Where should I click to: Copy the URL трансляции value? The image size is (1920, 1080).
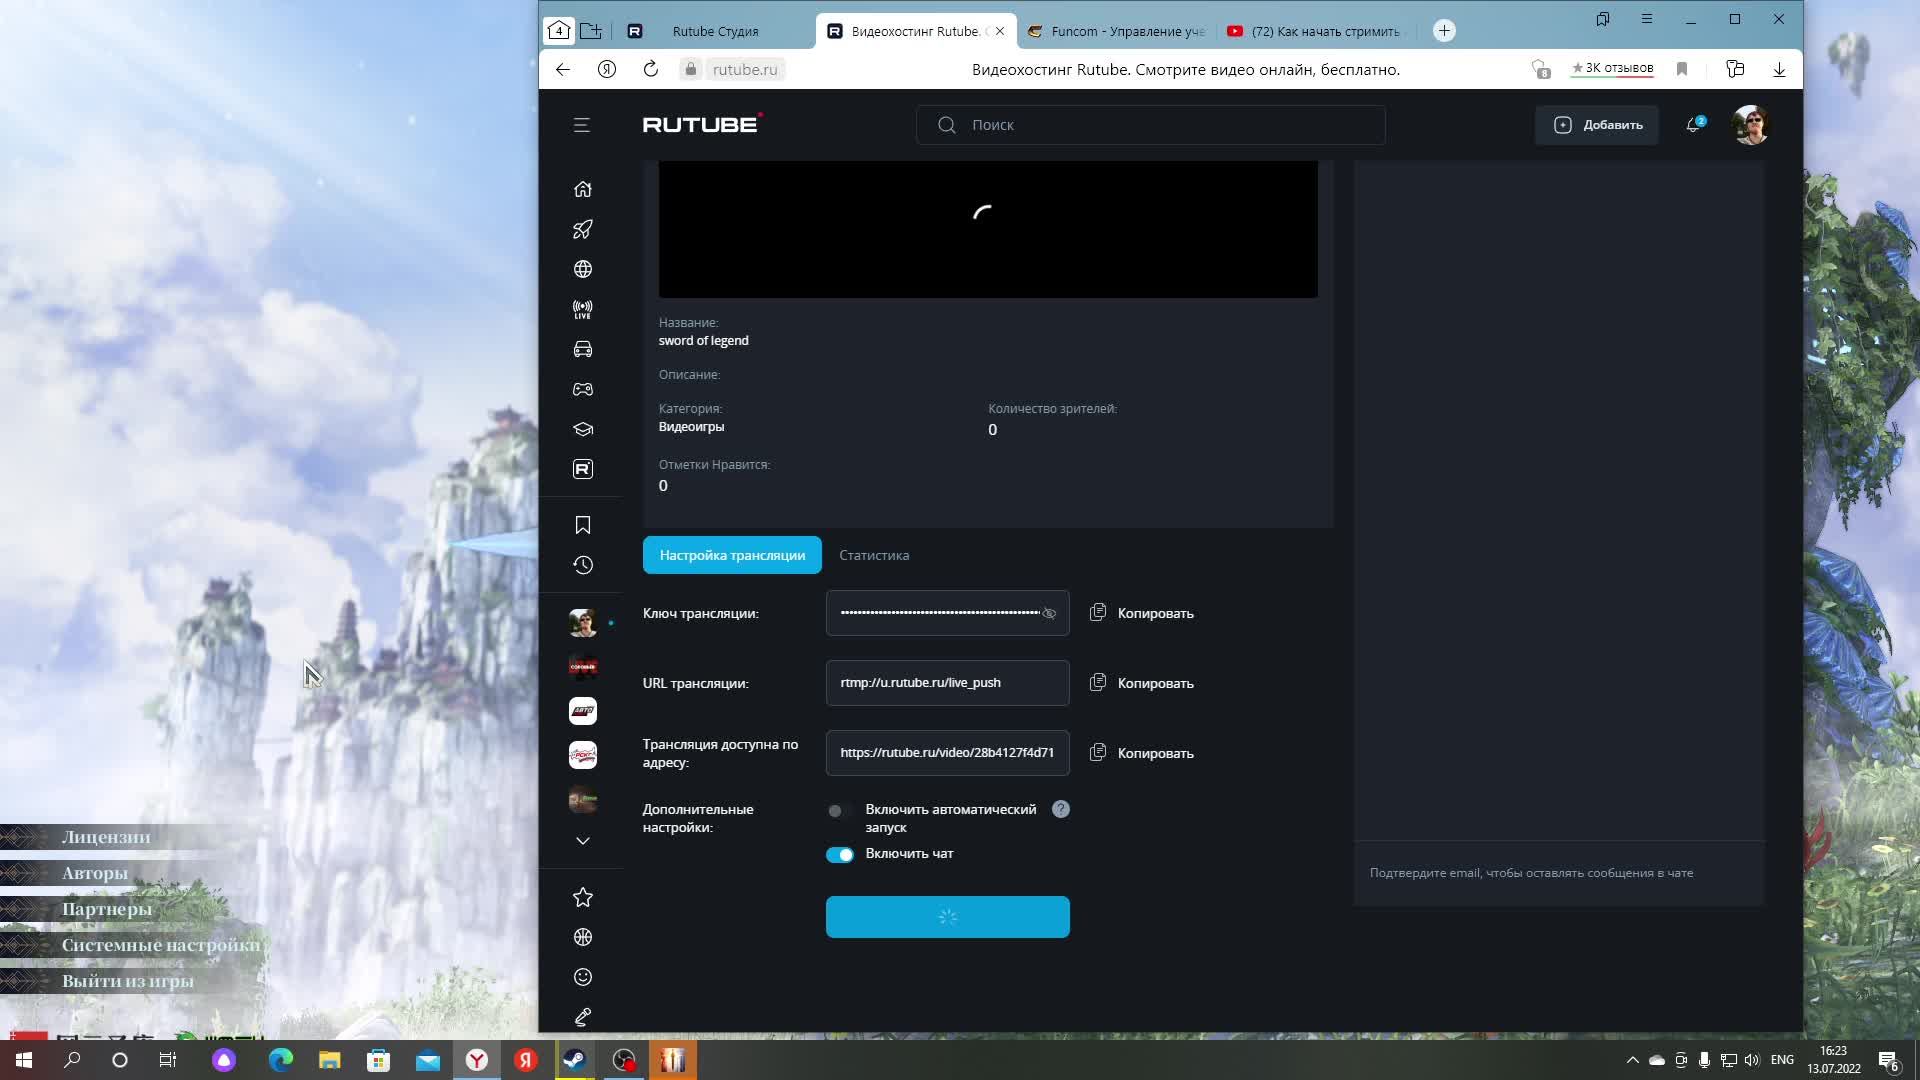1141,683
